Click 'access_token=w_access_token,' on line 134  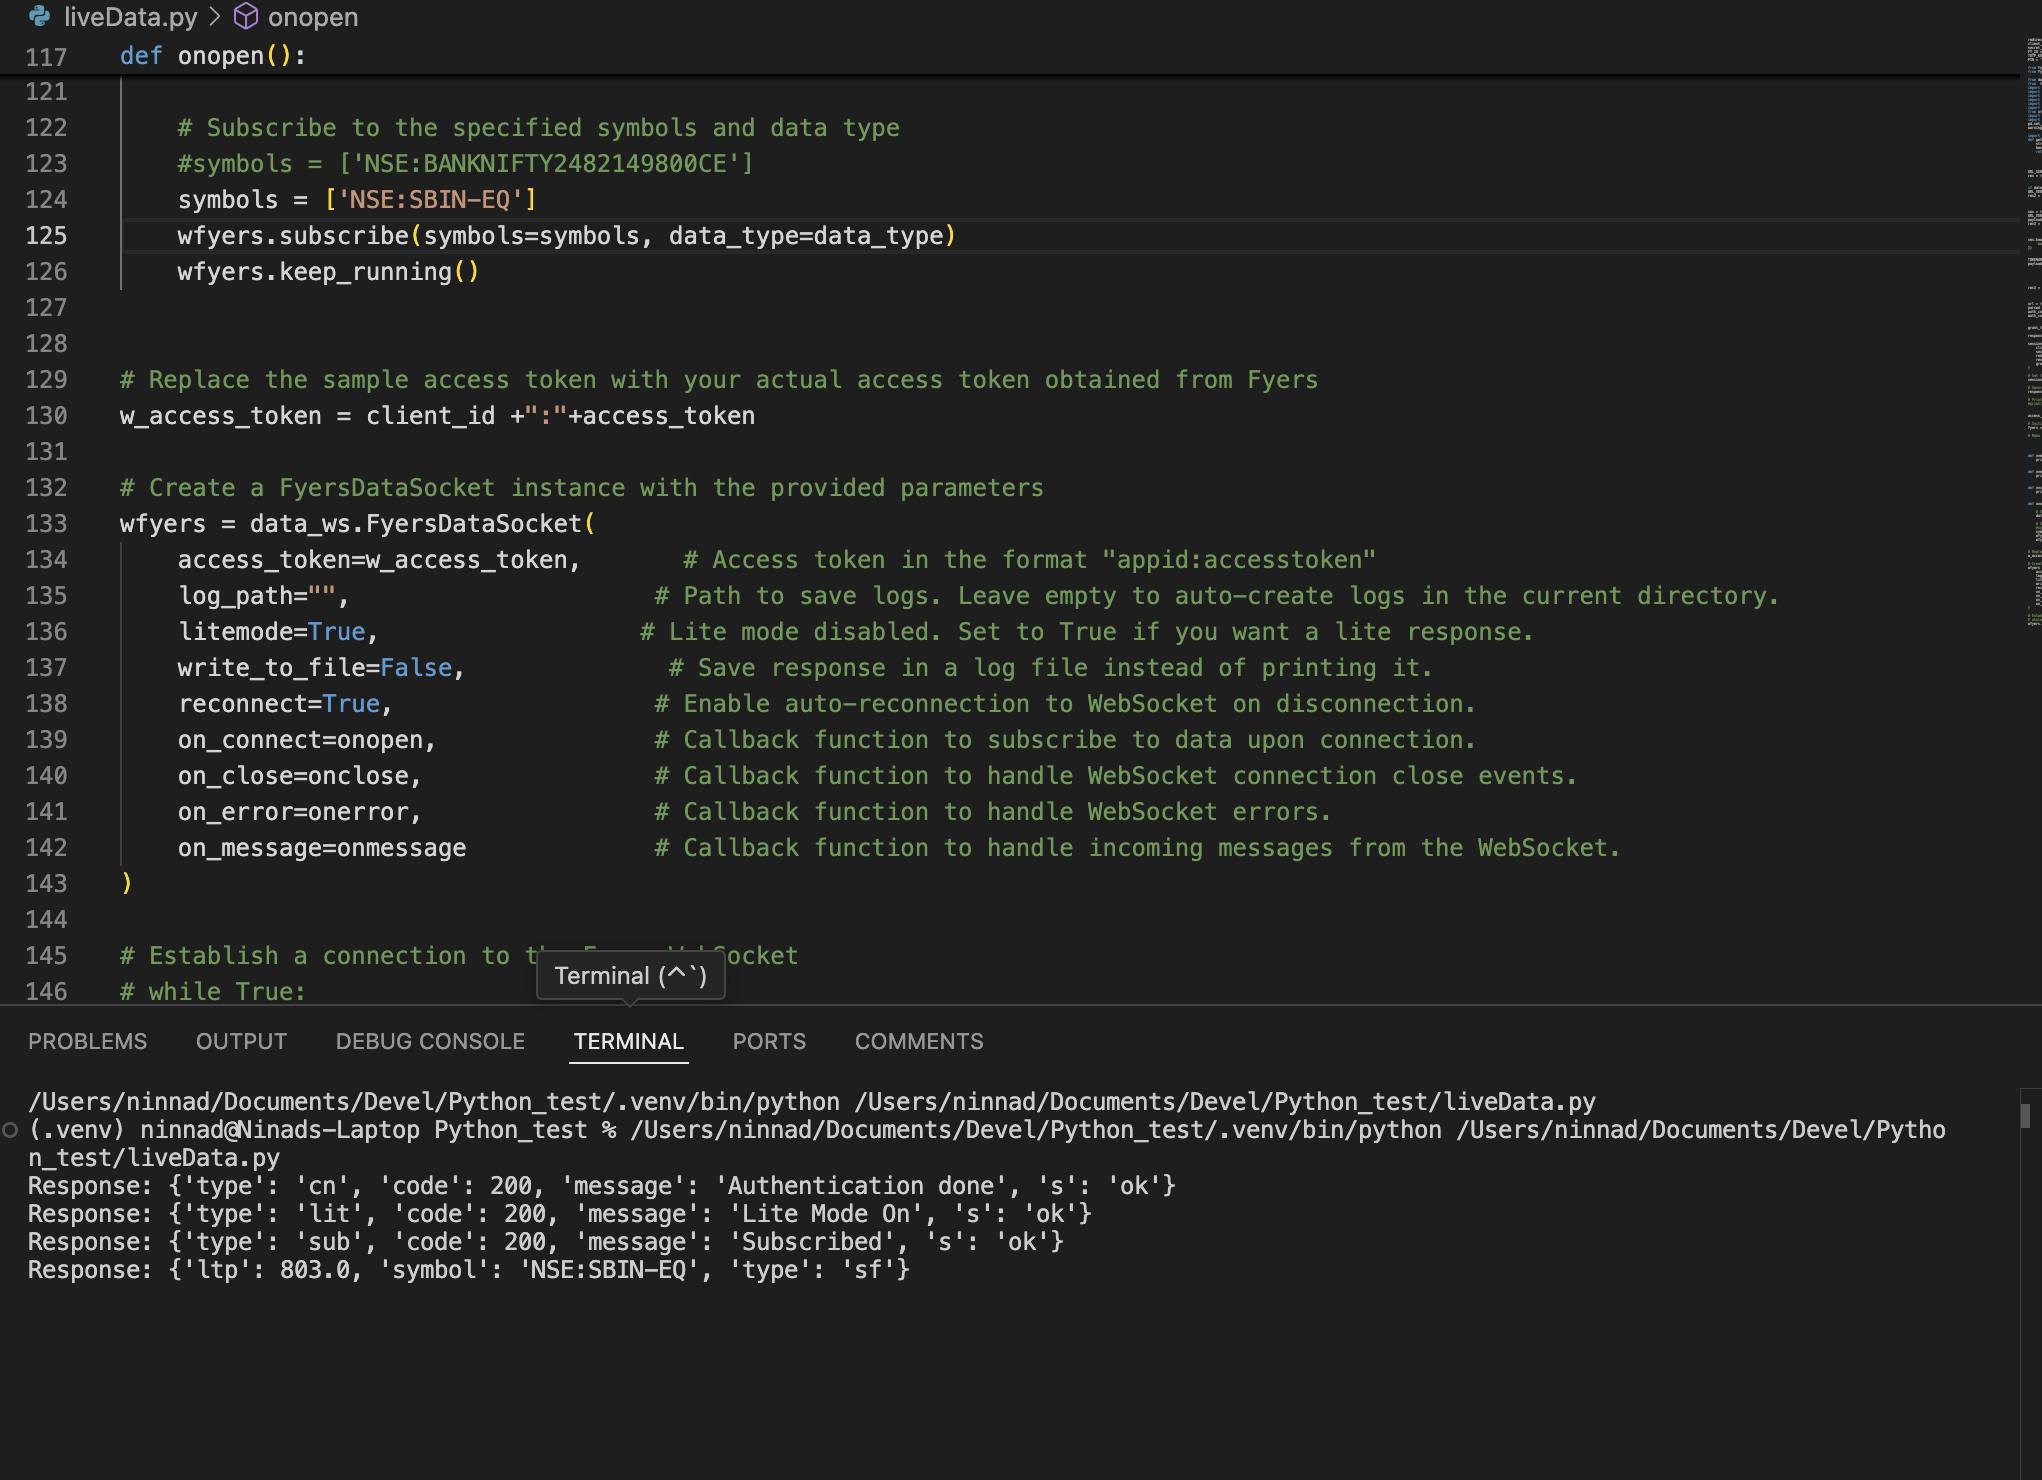tap(379, 560)
